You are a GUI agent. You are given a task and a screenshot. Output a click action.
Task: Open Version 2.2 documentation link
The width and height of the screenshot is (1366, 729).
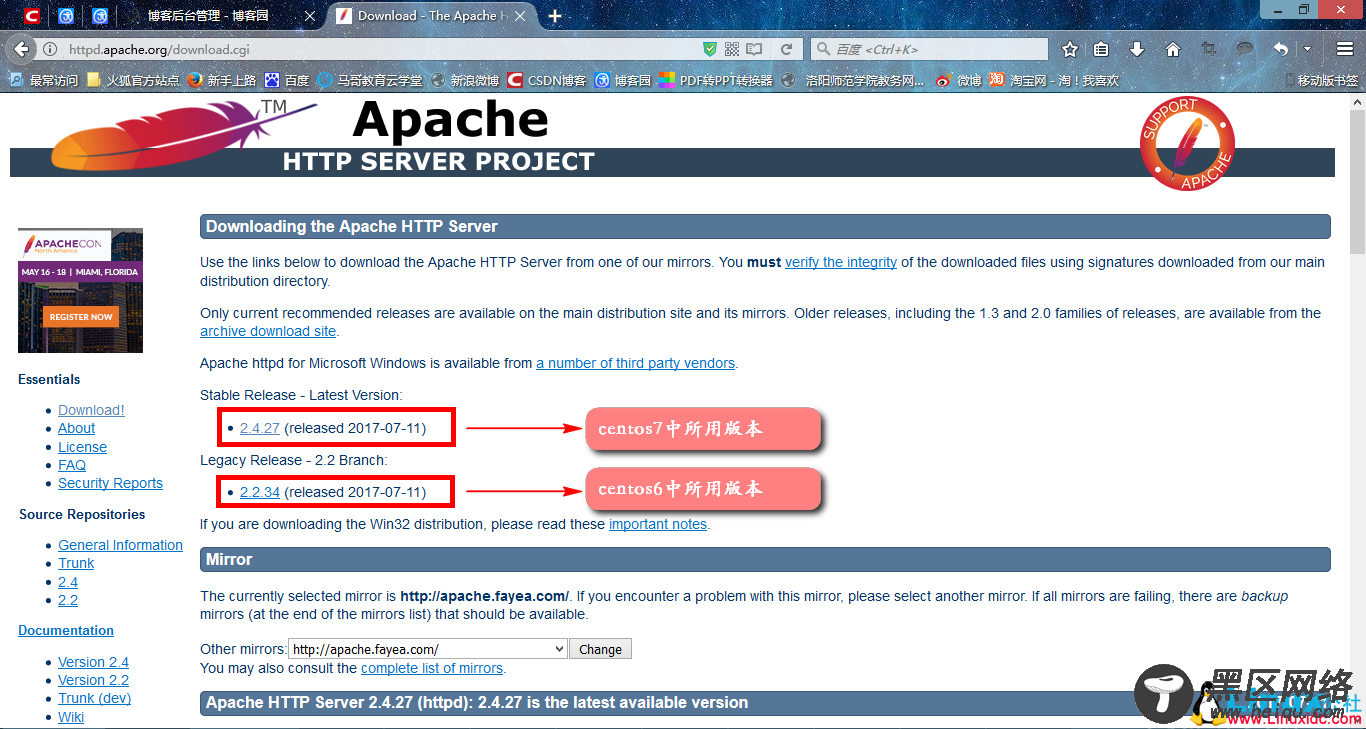pos(93,680)
